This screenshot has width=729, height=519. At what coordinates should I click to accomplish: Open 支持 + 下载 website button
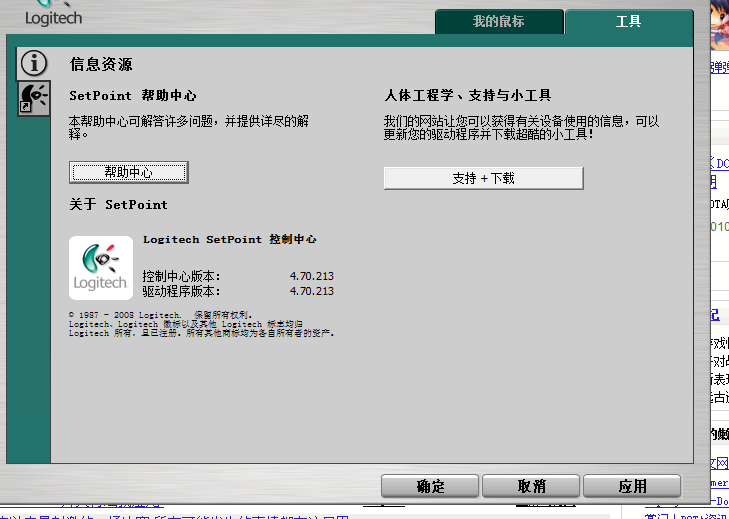click(484, 179)
